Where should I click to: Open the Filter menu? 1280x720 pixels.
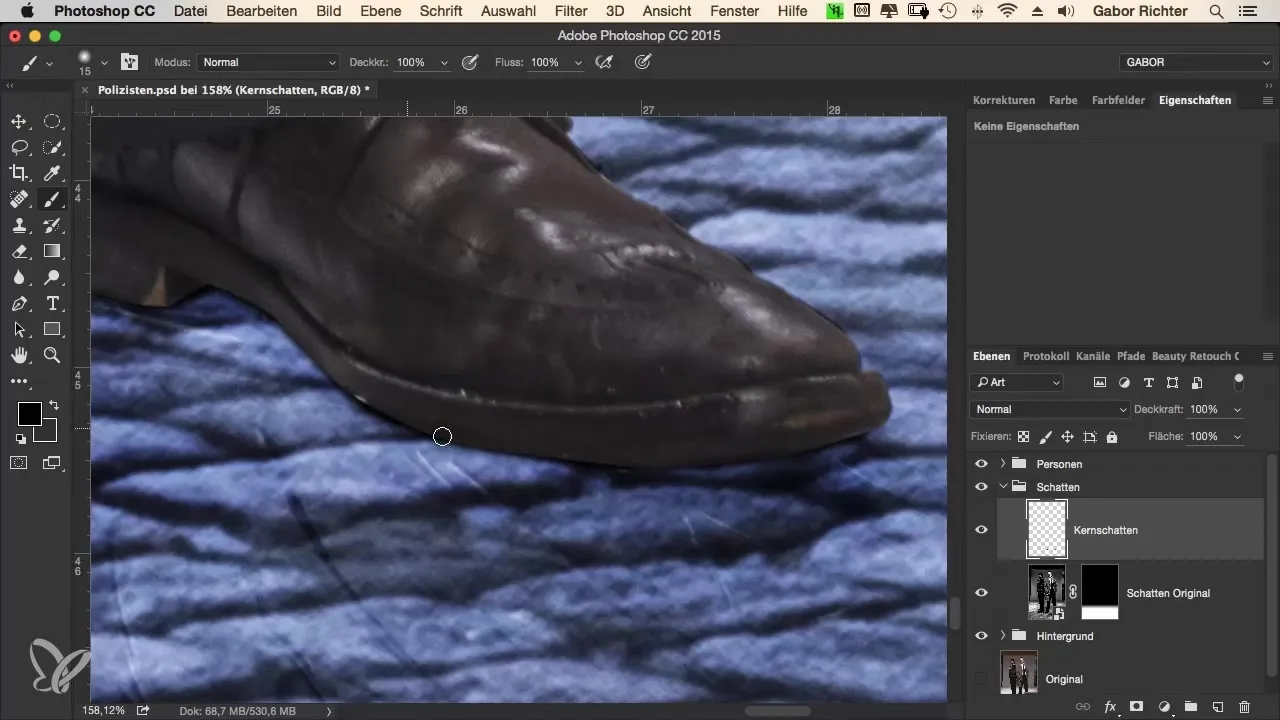[570, 11]
